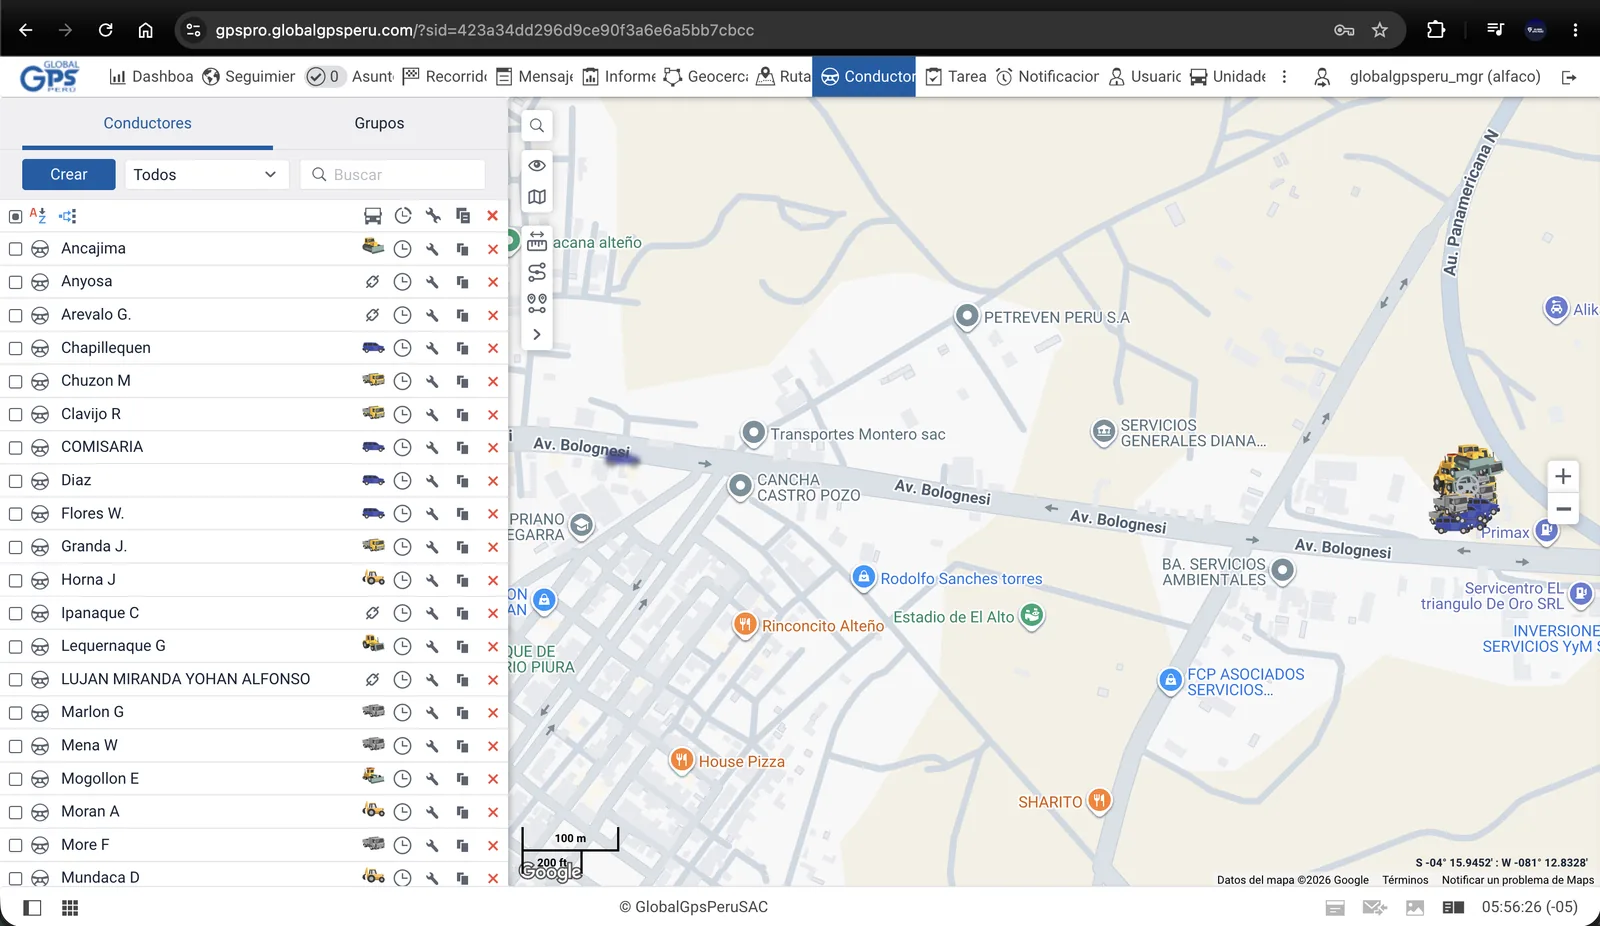The height and width of the screenshot is (926, 1600).
Task: Open the Unidades menu
Action: point(1227,77)
